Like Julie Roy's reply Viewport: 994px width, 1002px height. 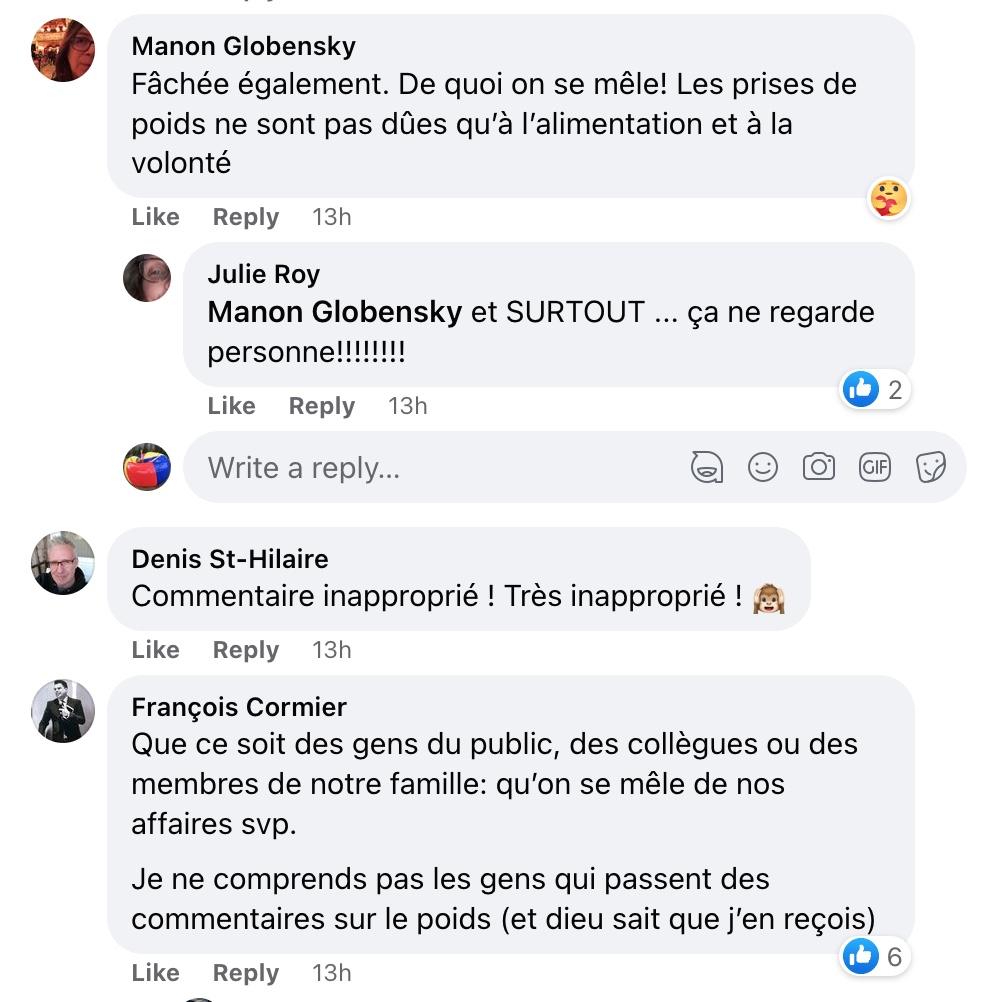pyautogui.click(x=231, y=406)
